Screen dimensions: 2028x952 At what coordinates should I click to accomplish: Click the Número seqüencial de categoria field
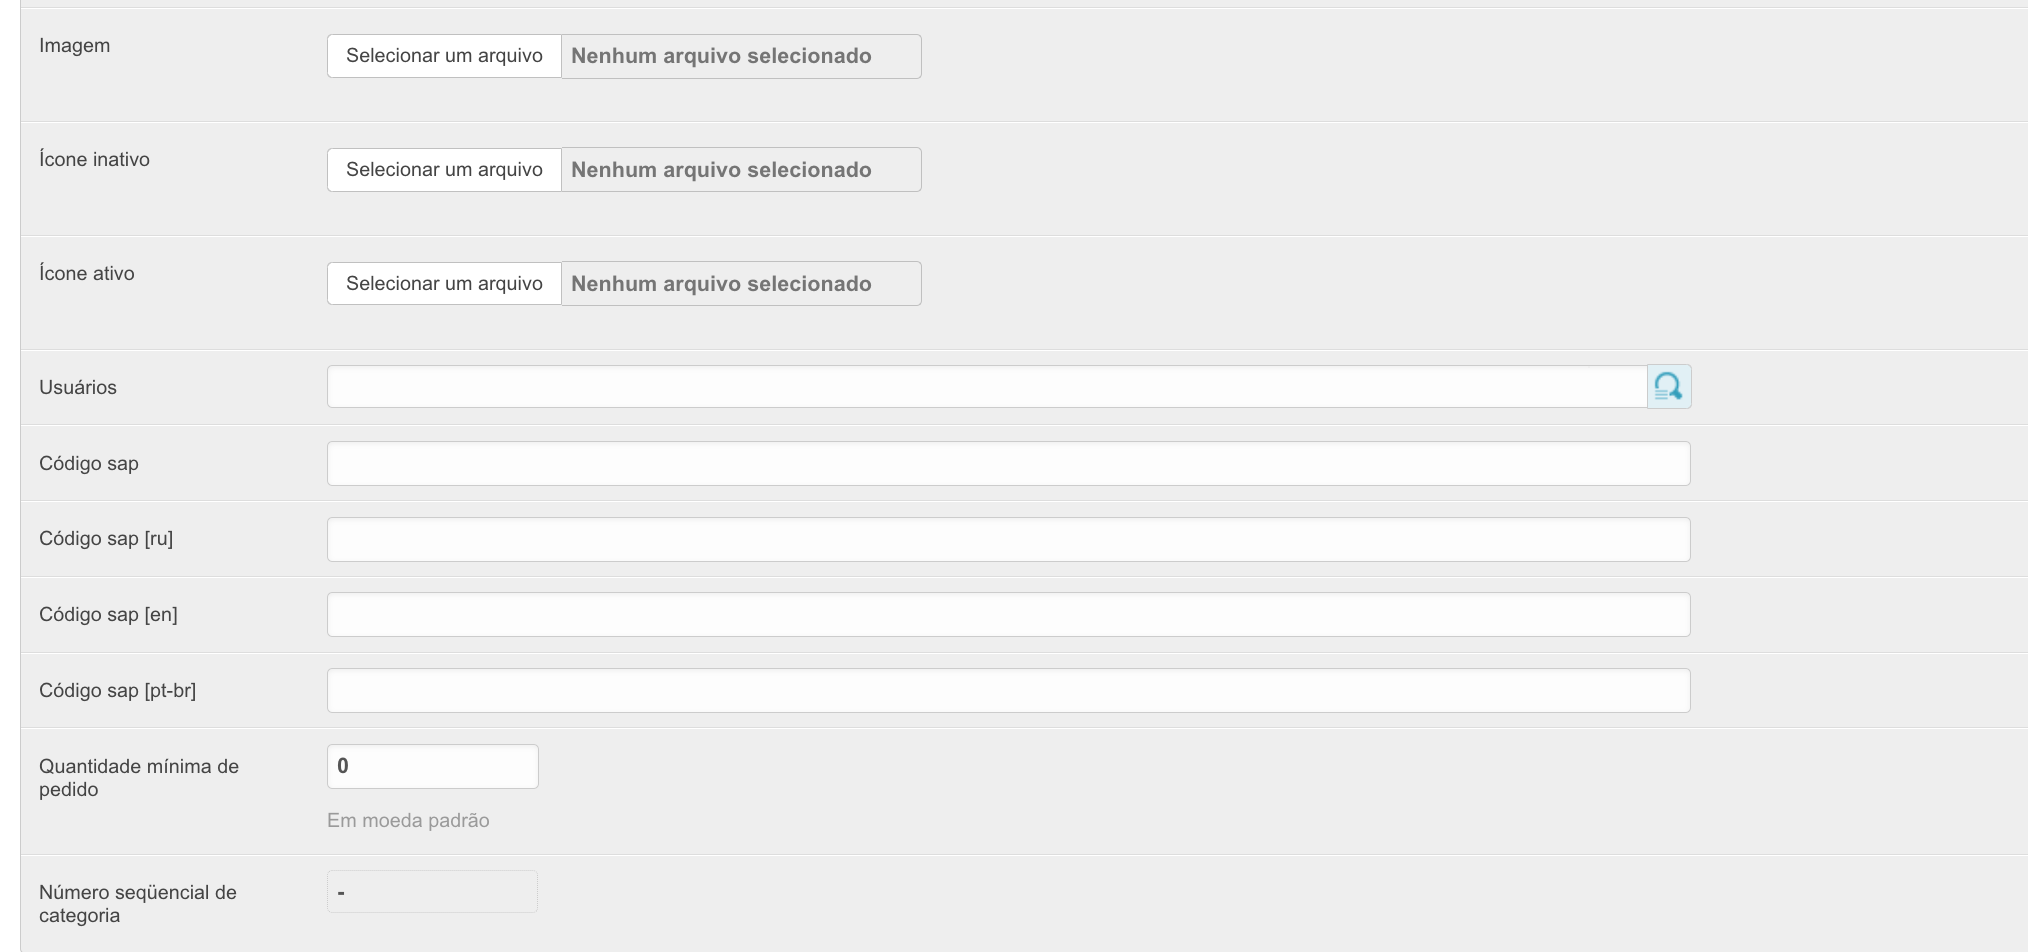[432, 892]
